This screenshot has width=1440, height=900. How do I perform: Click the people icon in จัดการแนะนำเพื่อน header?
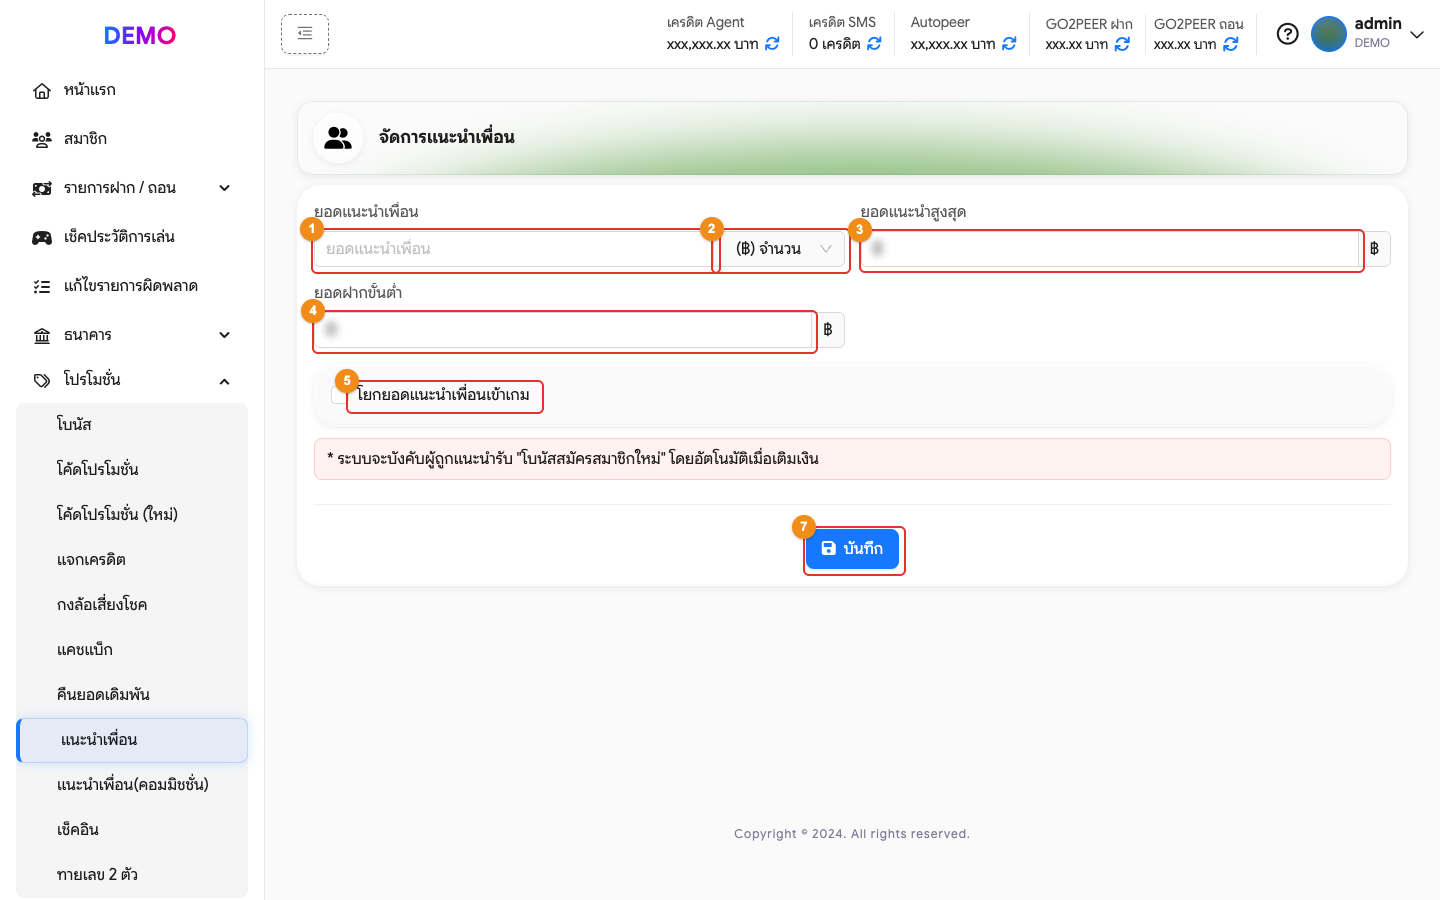point(338,138)
